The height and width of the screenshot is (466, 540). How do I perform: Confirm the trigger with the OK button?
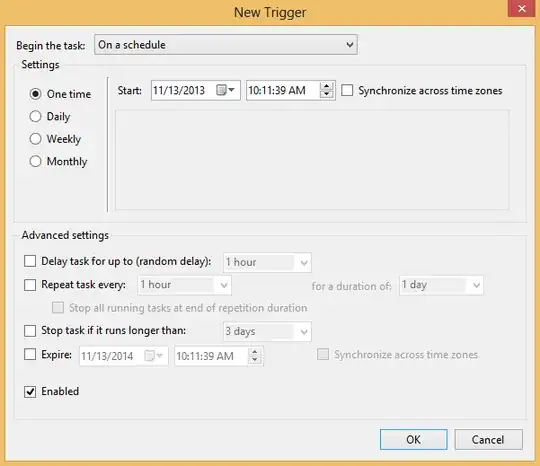coord(414,439)
